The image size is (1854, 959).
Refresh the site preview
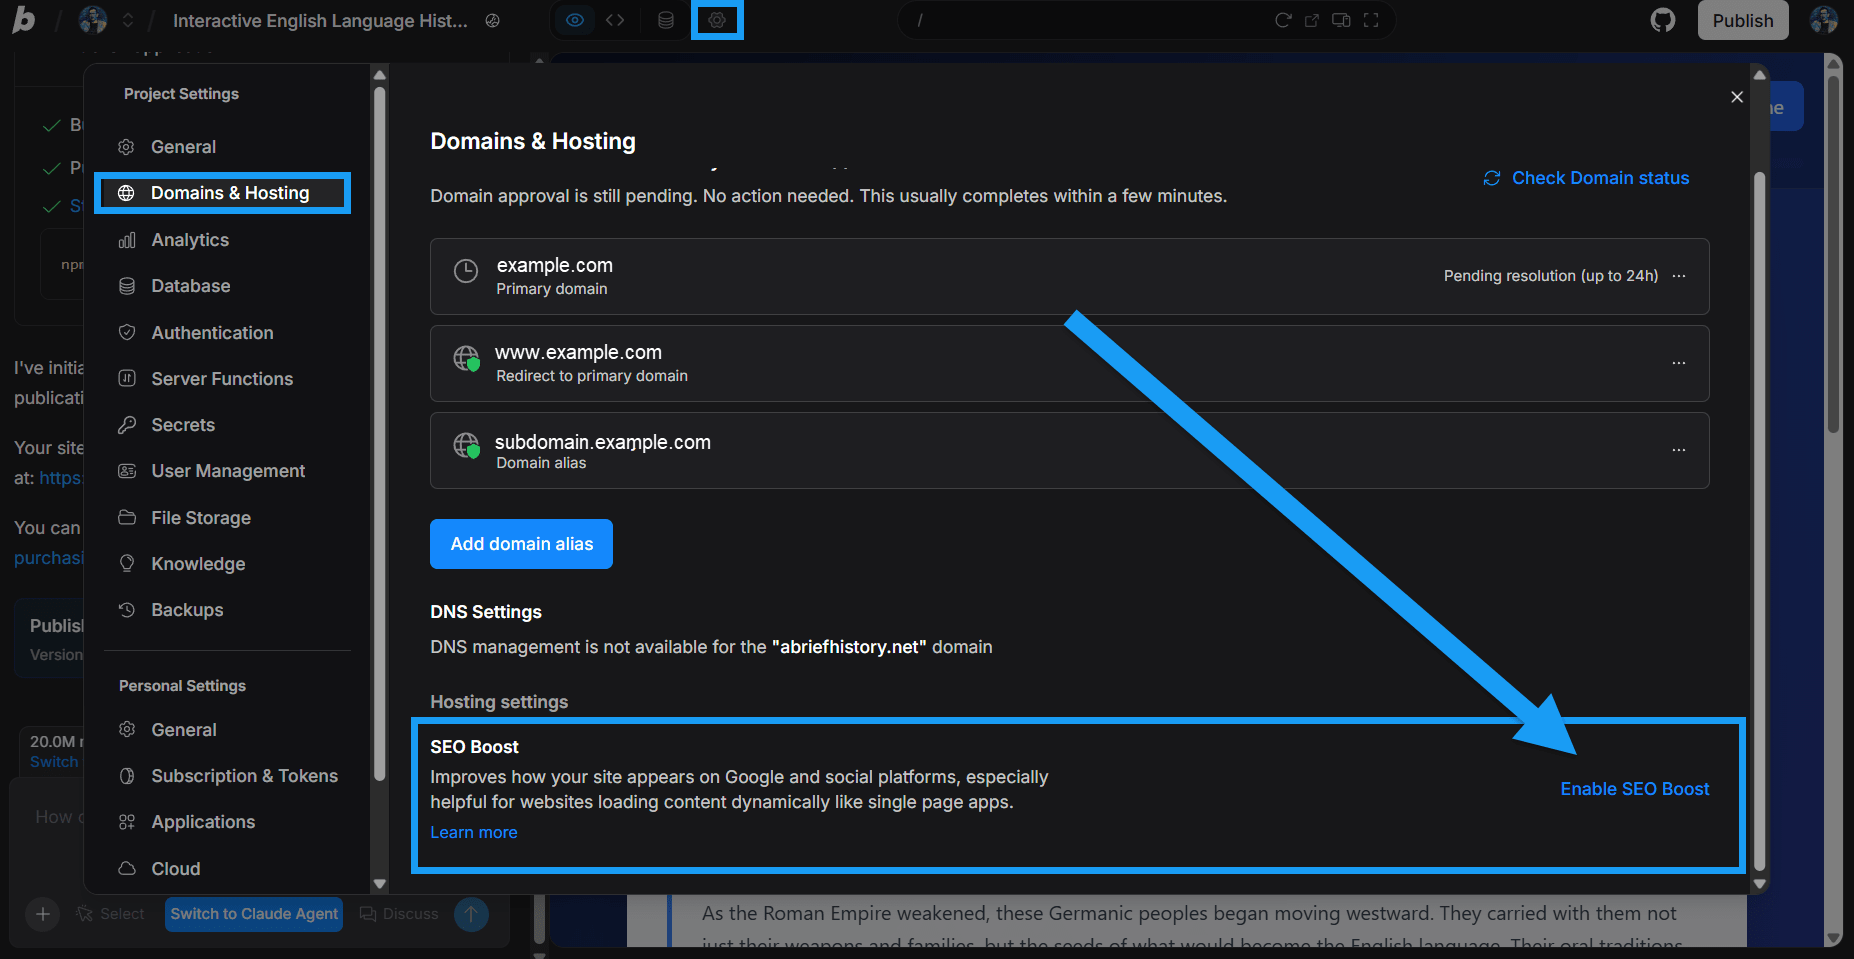coord(1285,19)
